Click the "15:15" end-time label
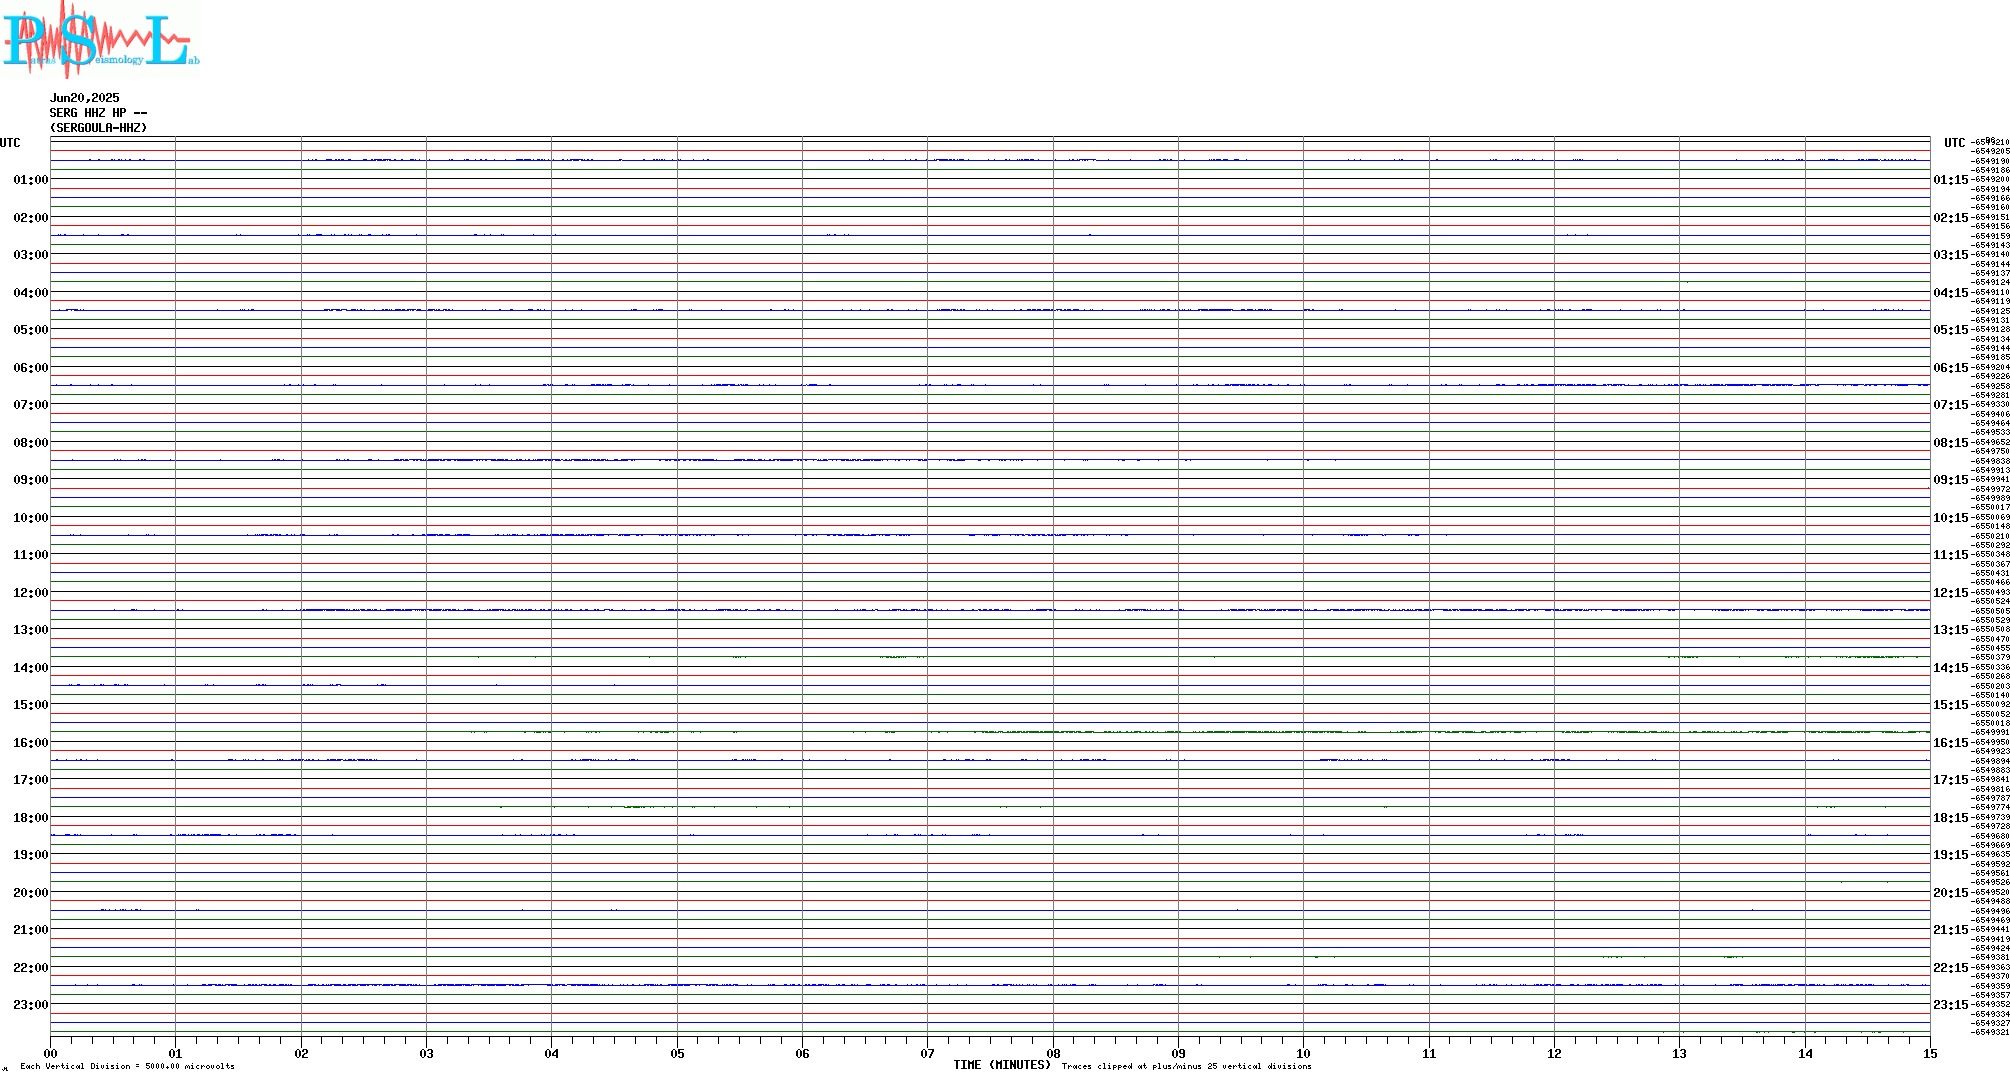2010x1080 pixels. pos(1951,705)
